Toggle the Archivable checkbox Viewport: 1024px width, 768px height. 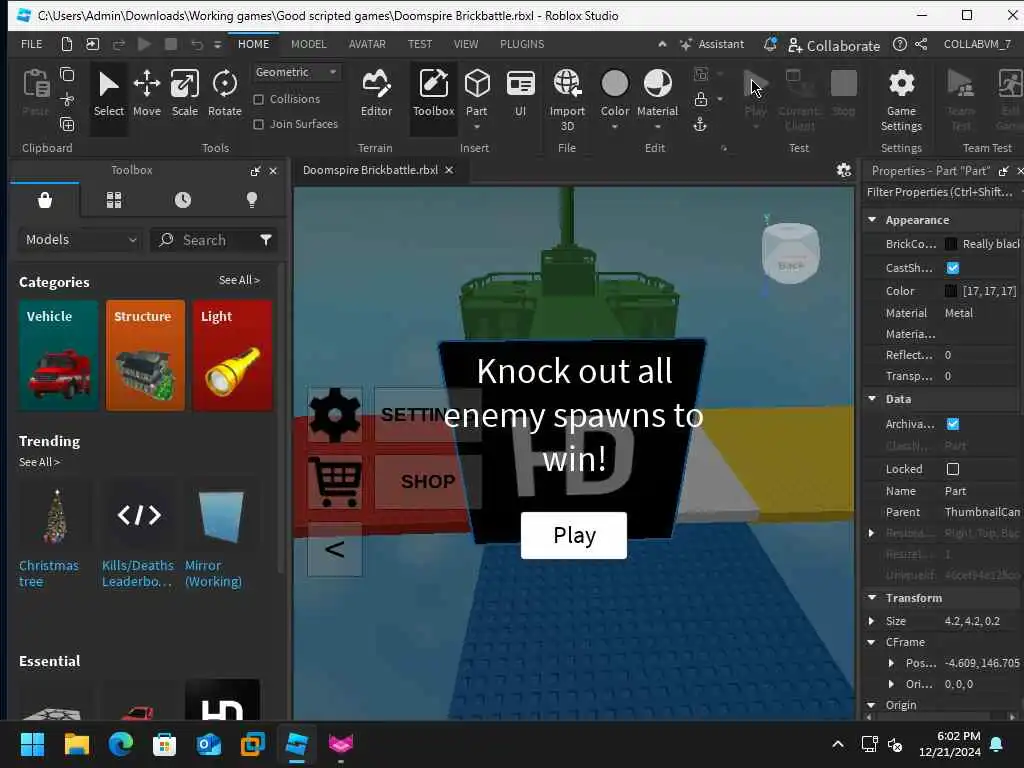953,424
